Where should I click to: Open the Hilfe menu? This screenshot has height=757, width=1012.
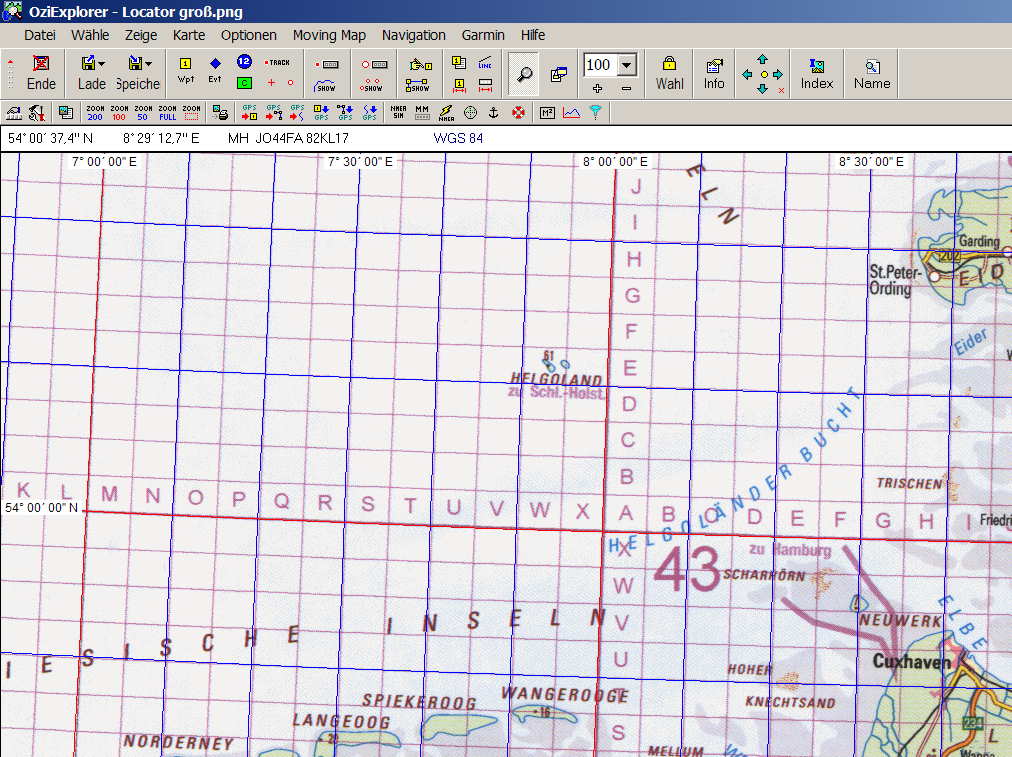[532, 35]
